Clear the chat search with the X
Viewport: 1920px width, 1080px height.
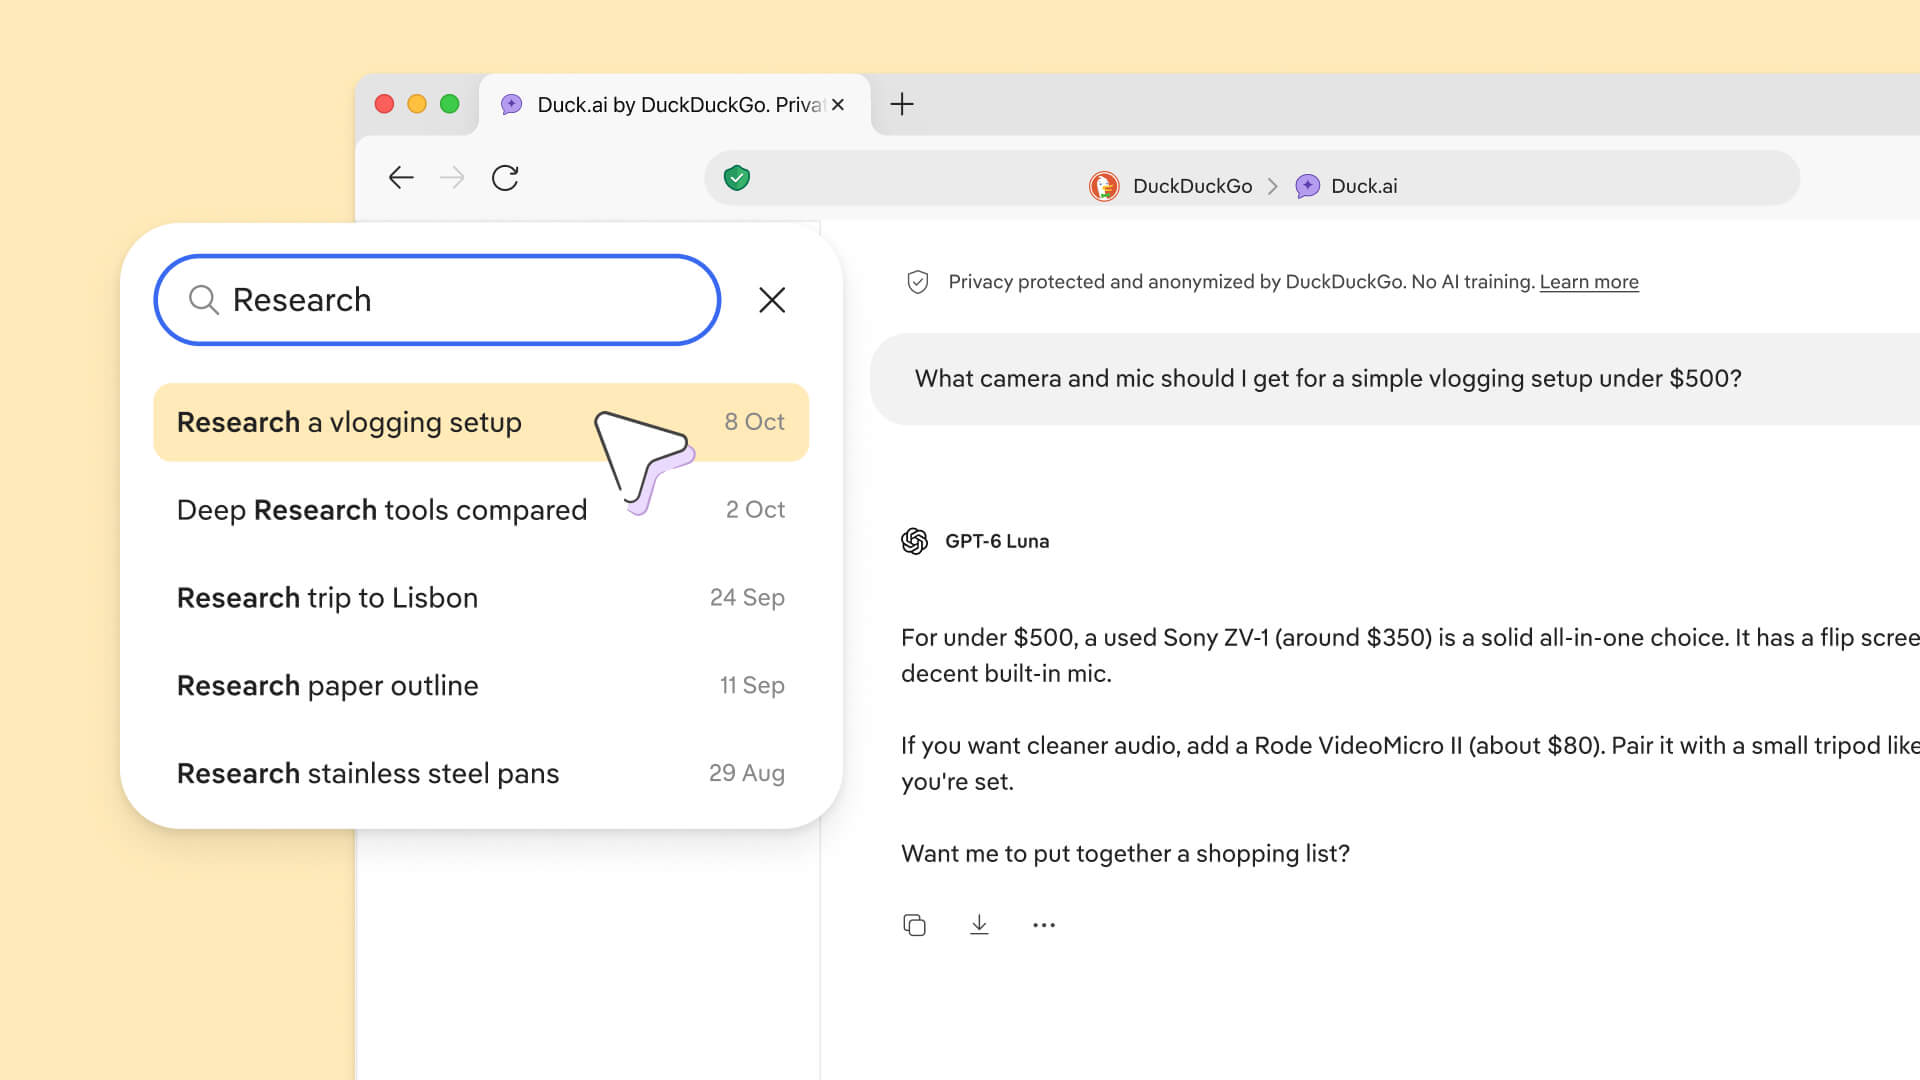point(772,300)
